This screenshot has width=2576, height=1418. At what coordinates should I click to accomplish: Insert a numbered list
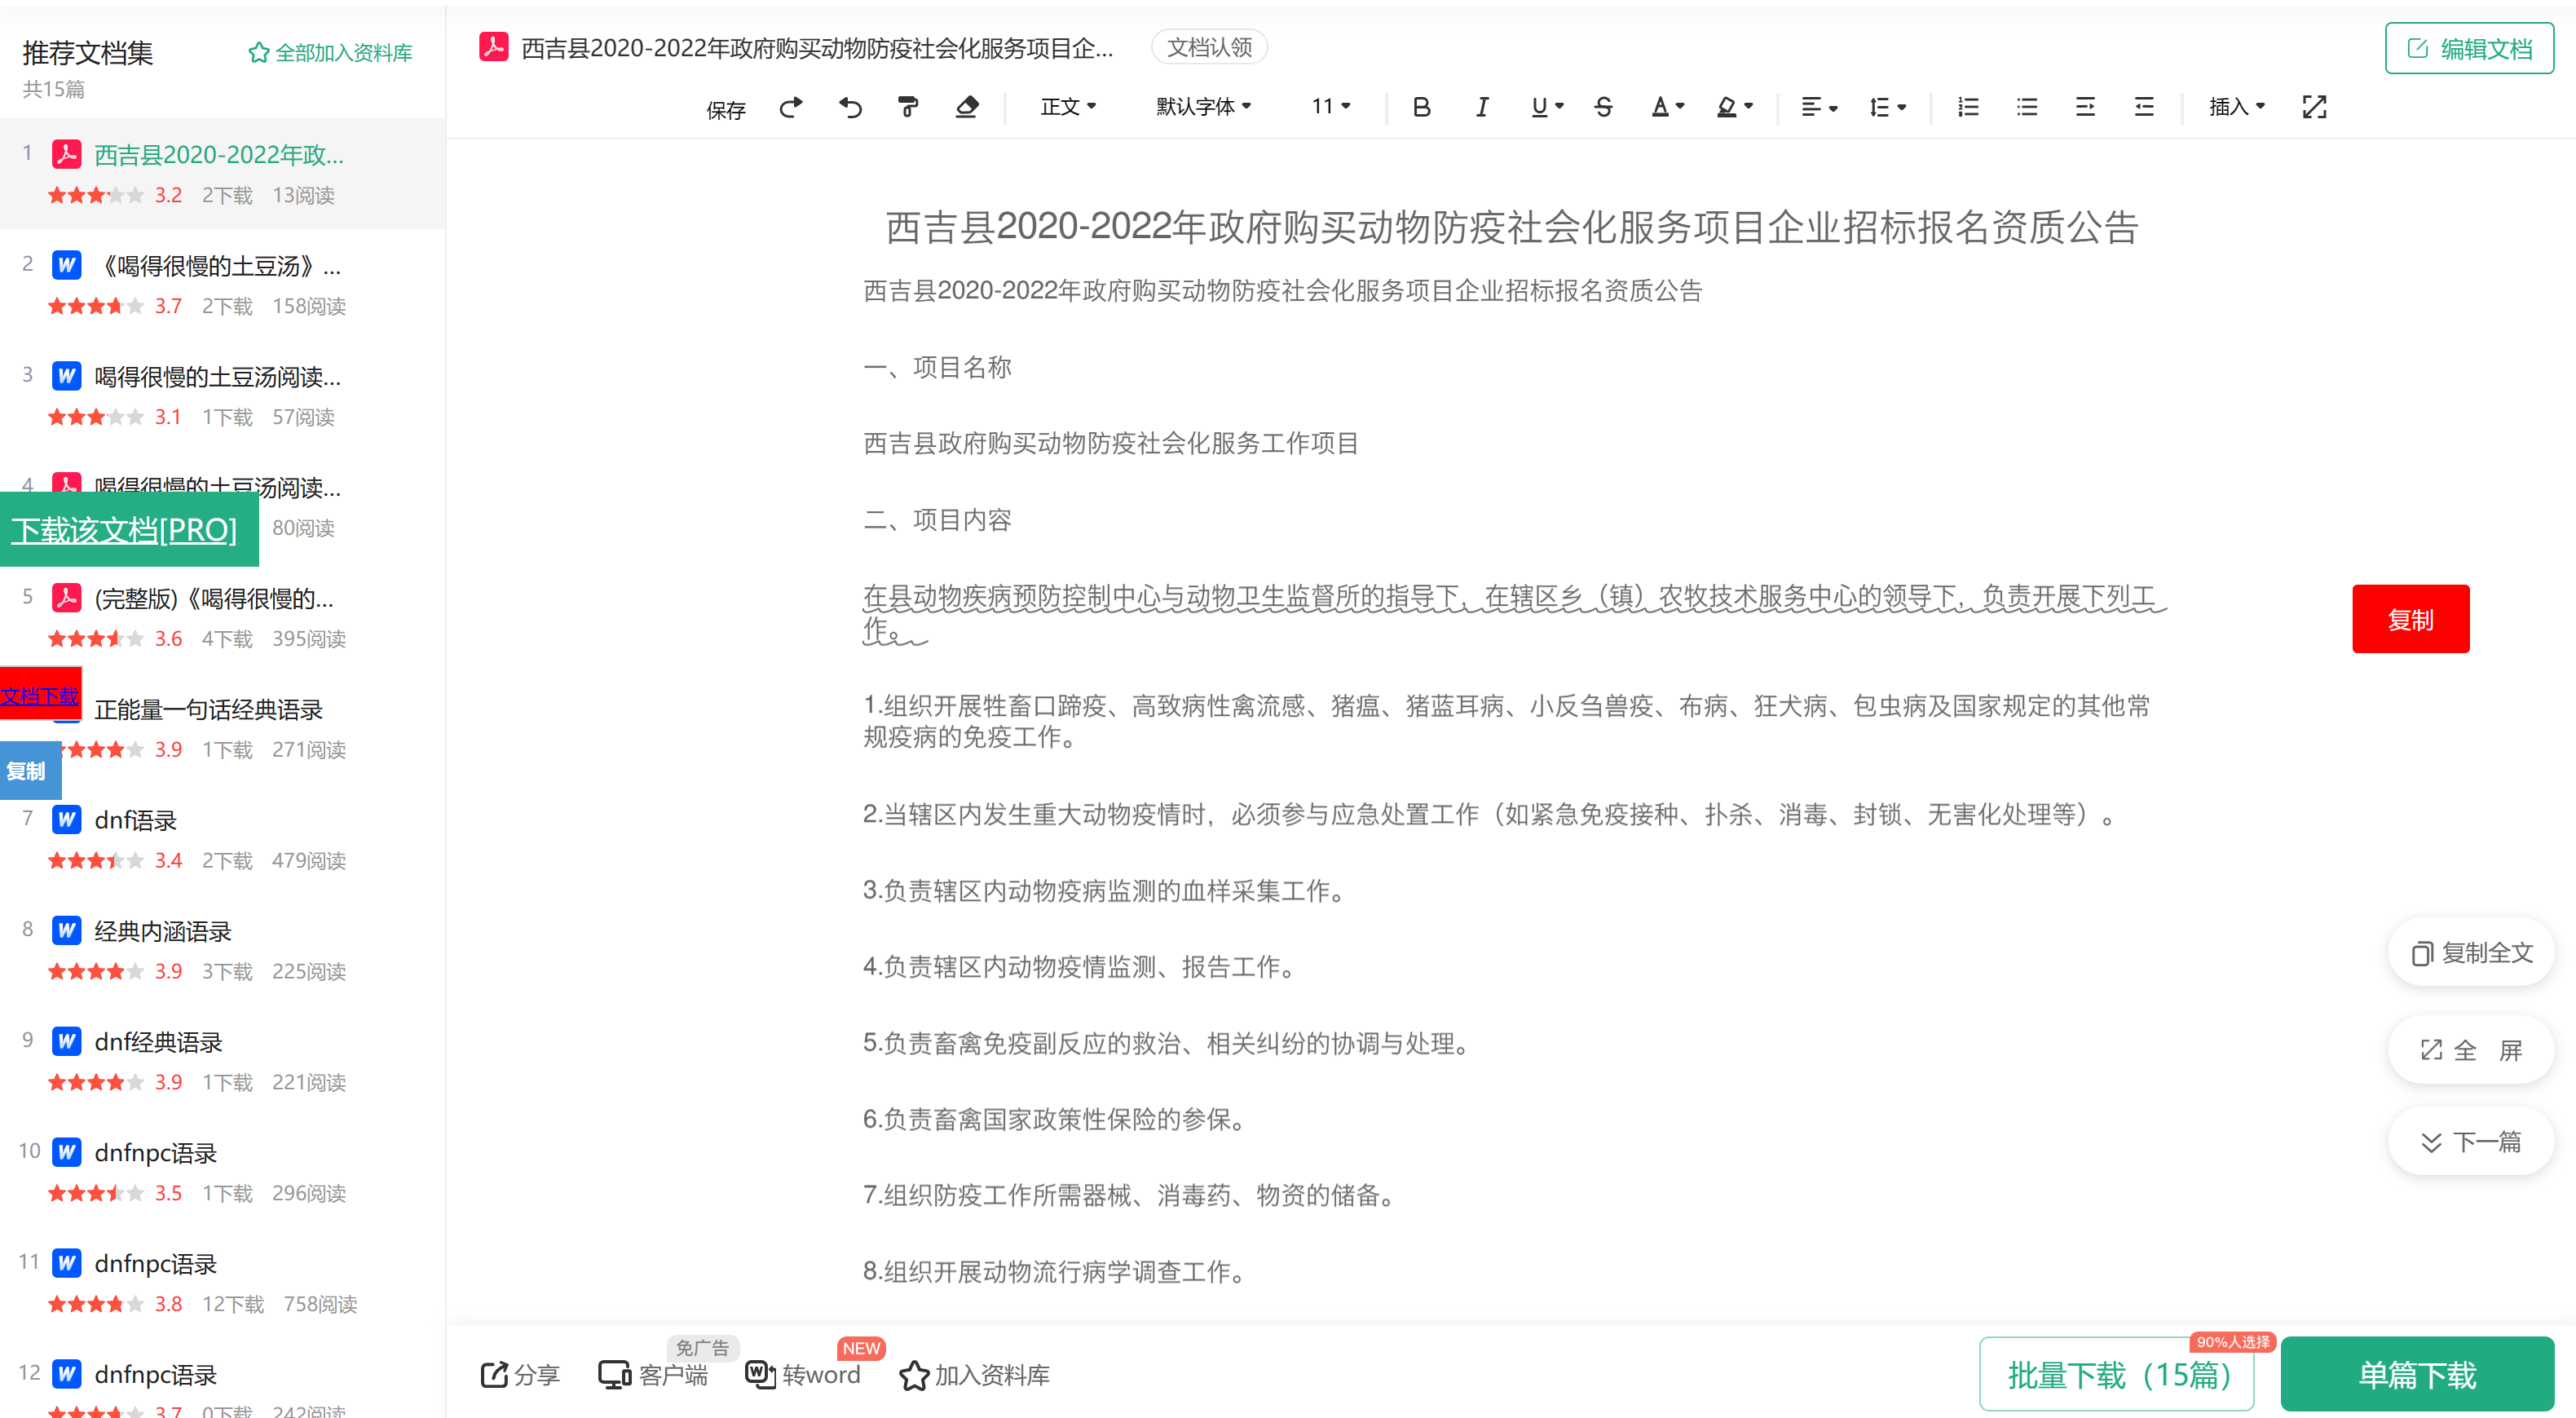[1968, 107]
